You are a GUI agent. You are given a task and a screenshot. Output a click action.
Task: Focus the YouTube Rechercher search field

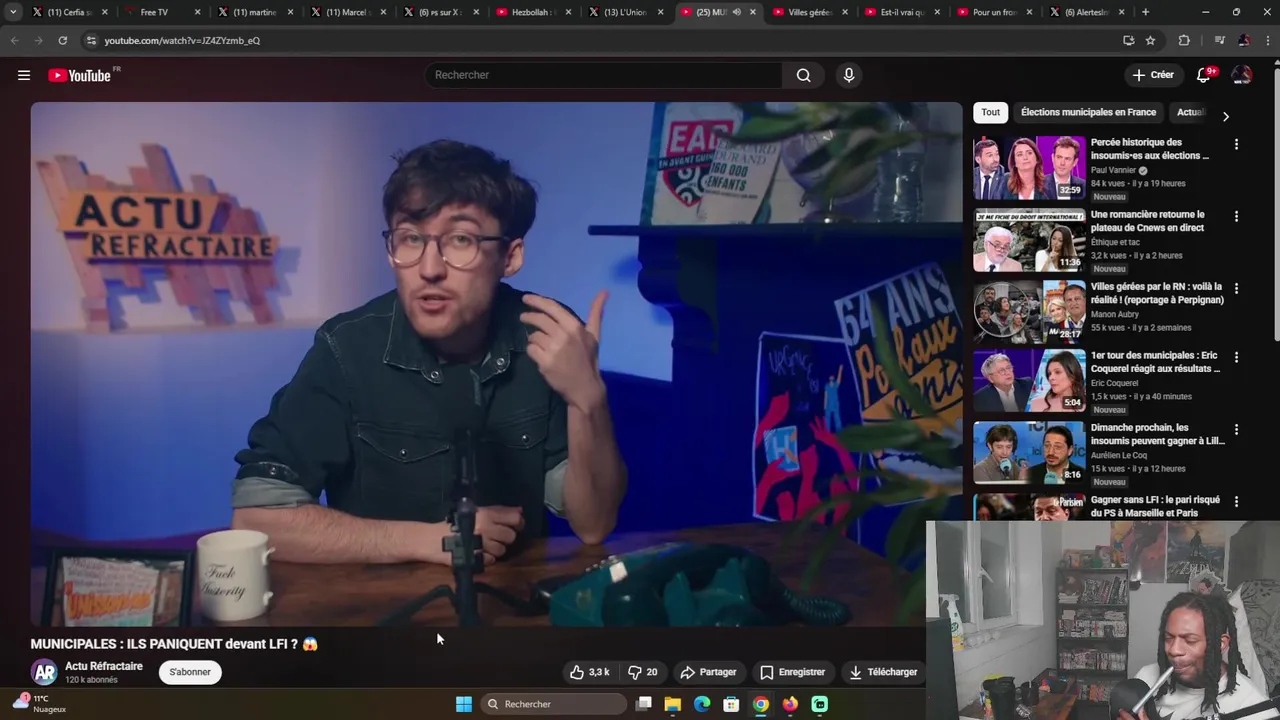(x=603, y=75)
